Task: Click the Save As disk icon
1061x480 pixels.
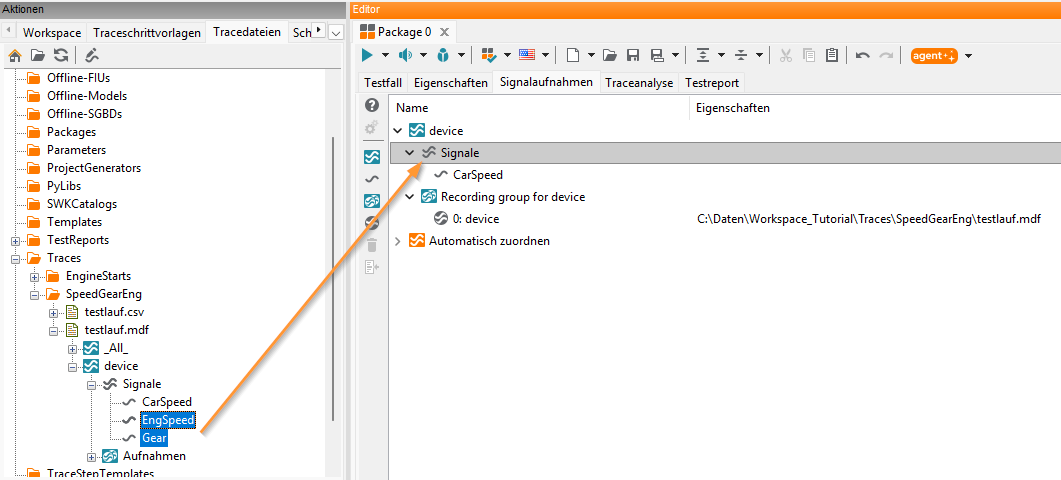Action: pos(656,56)
